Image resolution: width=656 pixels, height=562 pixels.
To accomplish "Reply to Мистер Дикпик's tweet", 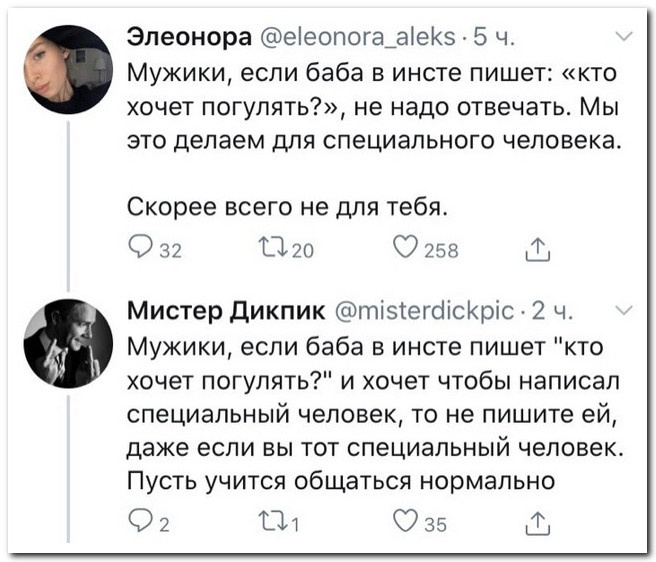I will 141,520.
